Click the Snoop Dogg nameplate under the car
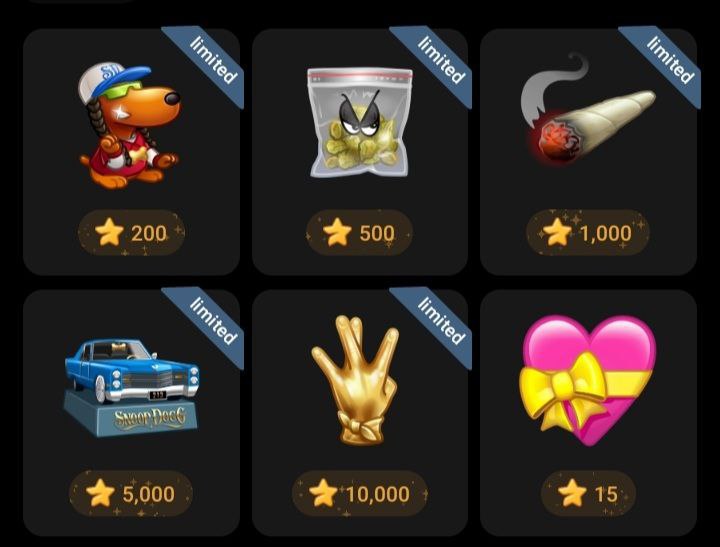Viewport: 720px width, 547px height. pyautogui.click(x=150, y=417)
